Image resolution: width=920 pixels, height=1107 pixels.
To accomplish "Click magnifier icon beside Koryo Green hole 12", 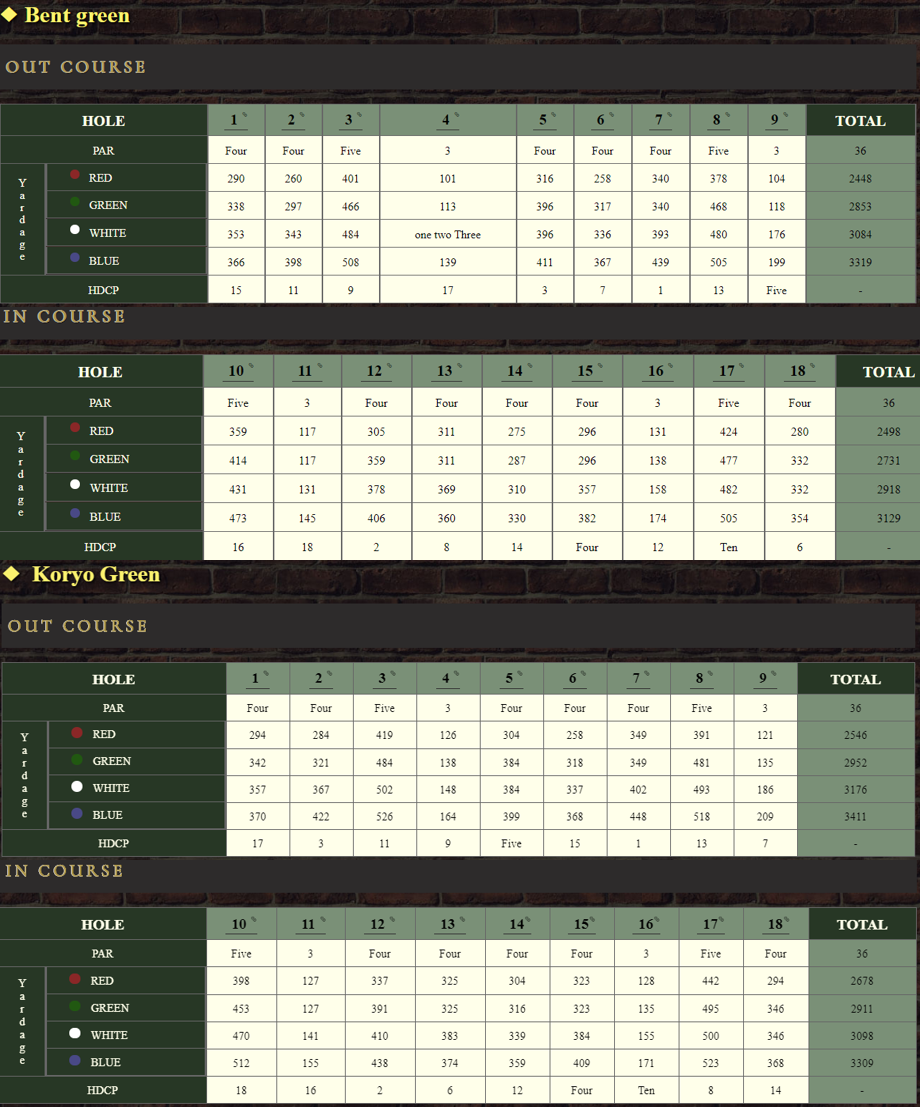I will pyautogui.click(x=392, y=919).
